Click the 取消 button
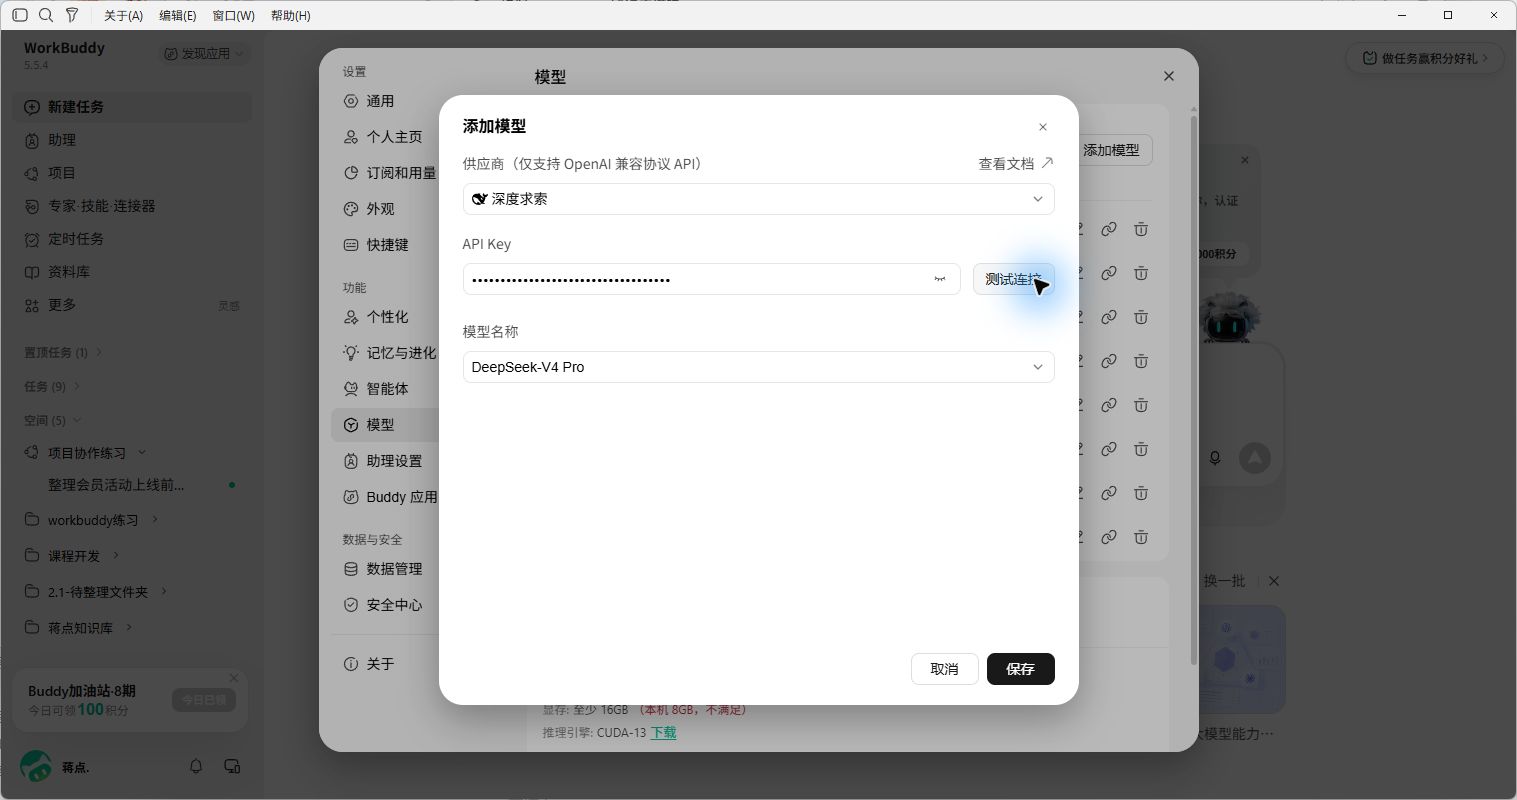The width and height of the screenshot is (1517, 800). coord(944,669)
